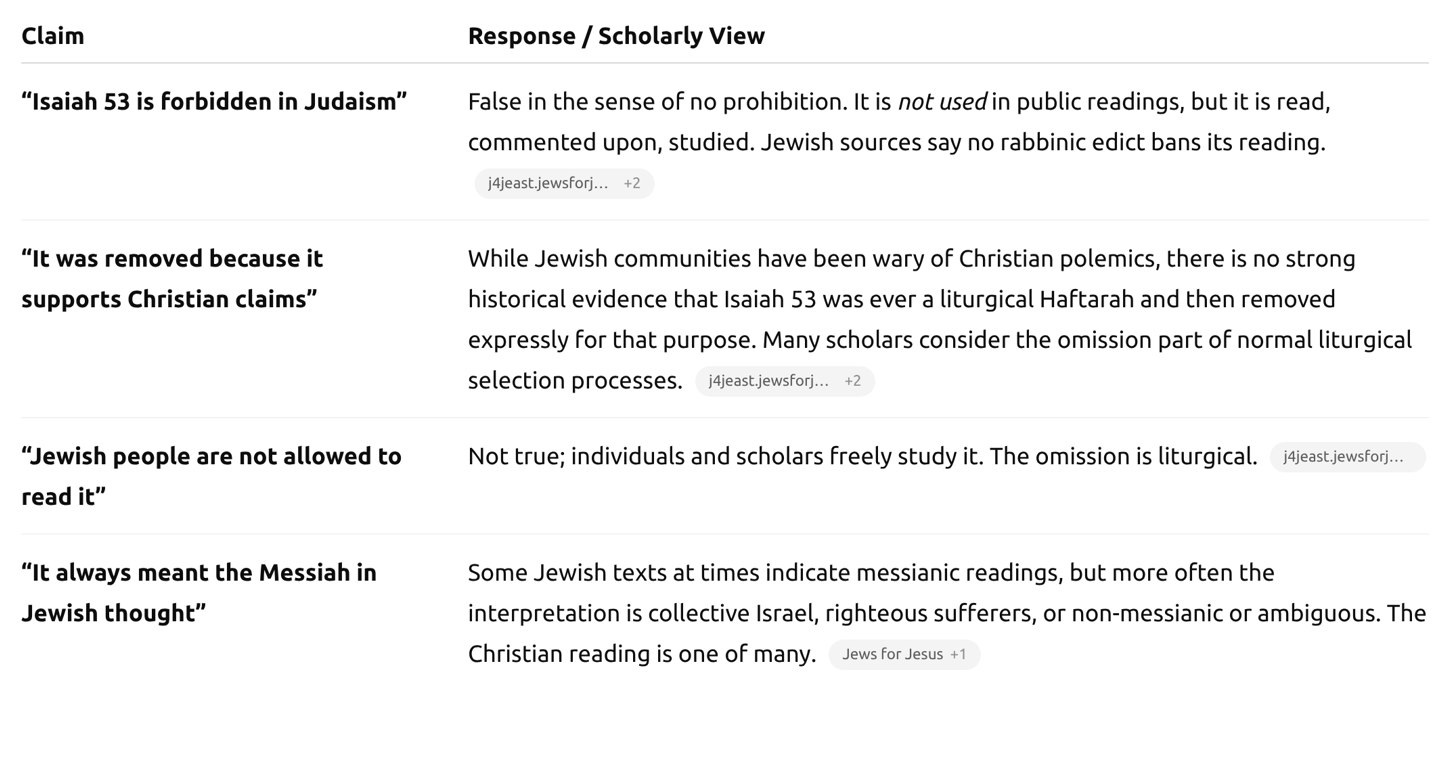
Task: Open the j4jeast citation after 'selection processes.'
Action: [785, 381]
